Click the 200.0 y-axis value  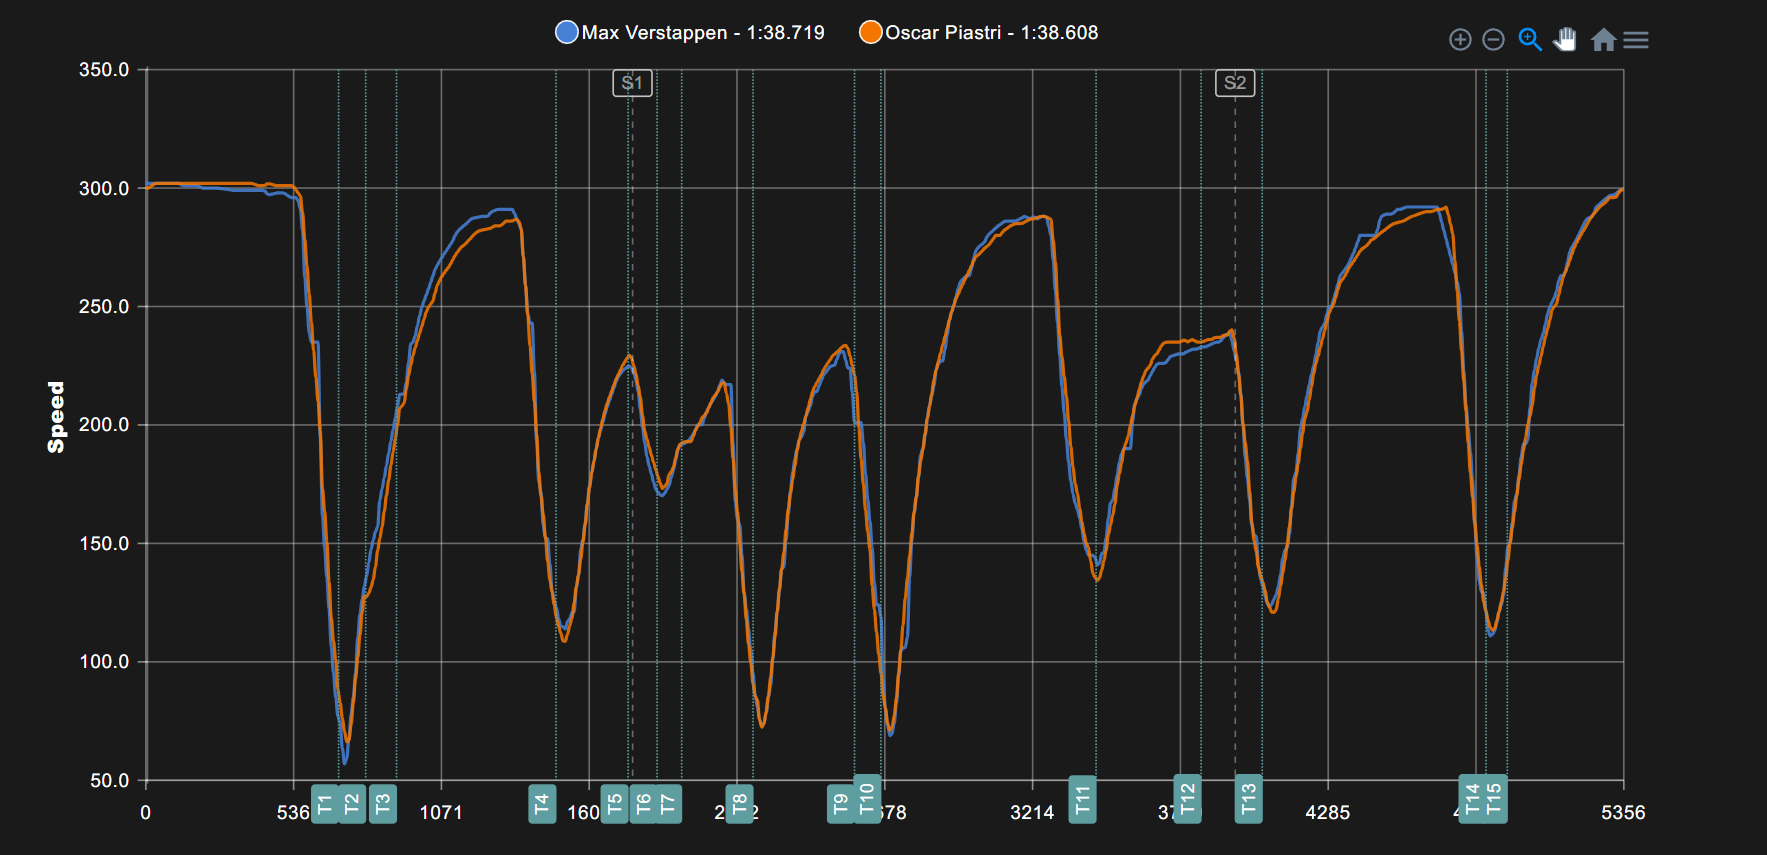[x=104, y=425]
